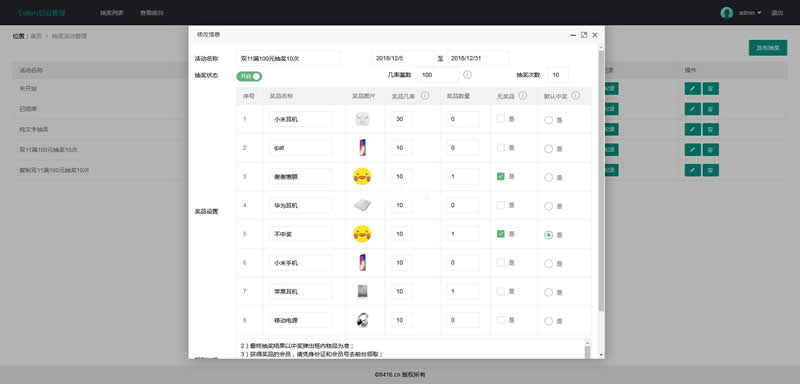Uncheck 无奖品 checkbox for 谢谢惠顾
The image size is (800, 384).
point(501,176)
